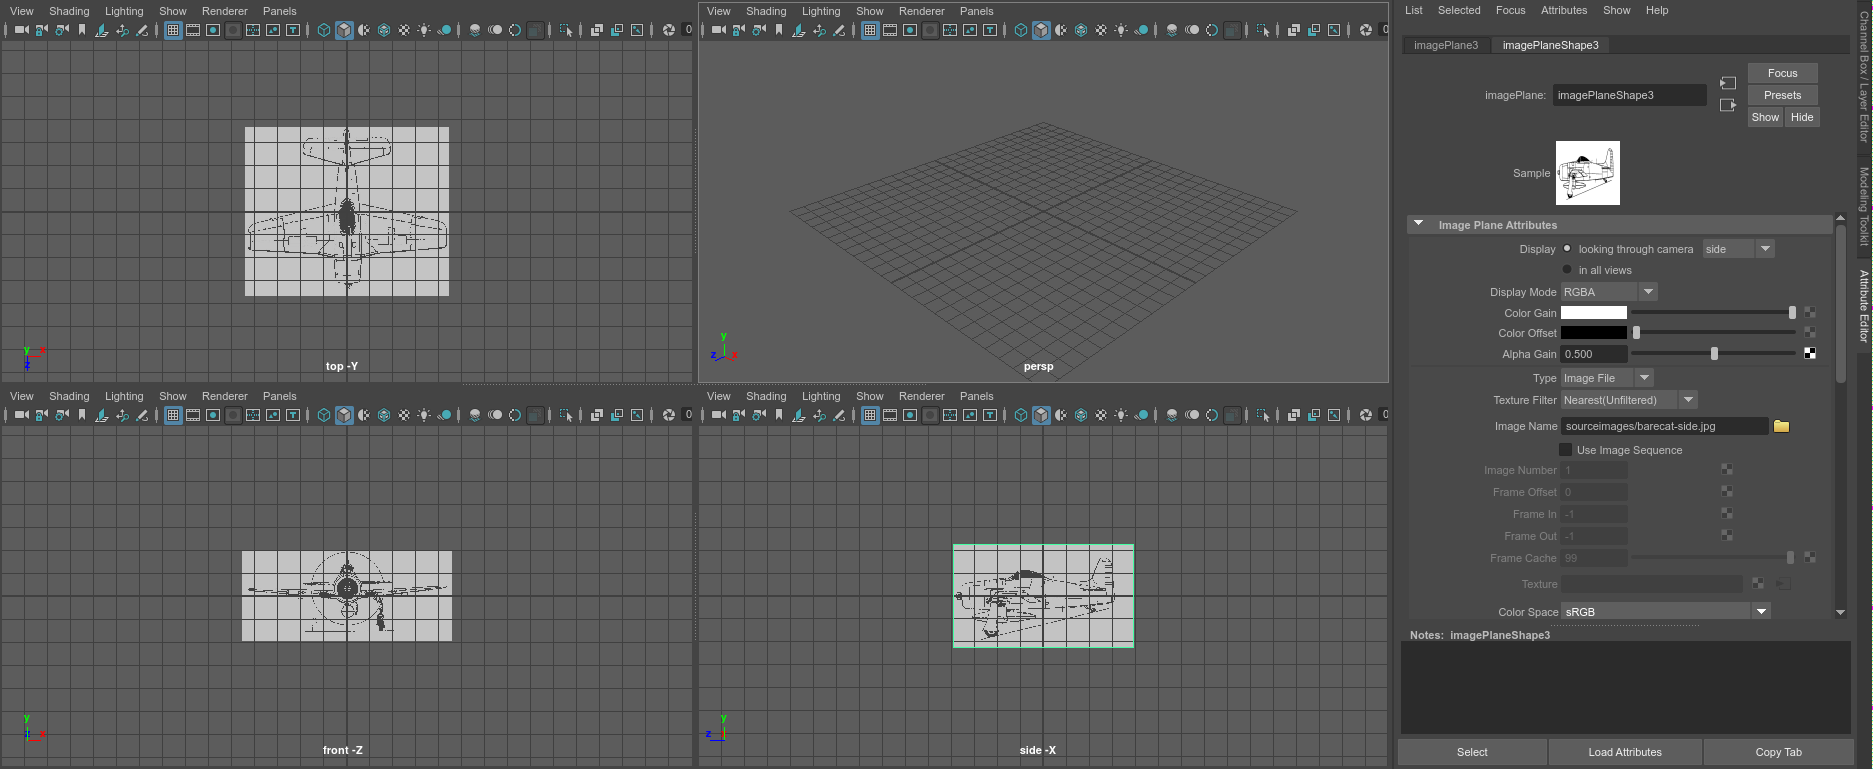Click Load Attributes button
The width and height of the screenshot is (1873, 769).
click(1624, 752)
